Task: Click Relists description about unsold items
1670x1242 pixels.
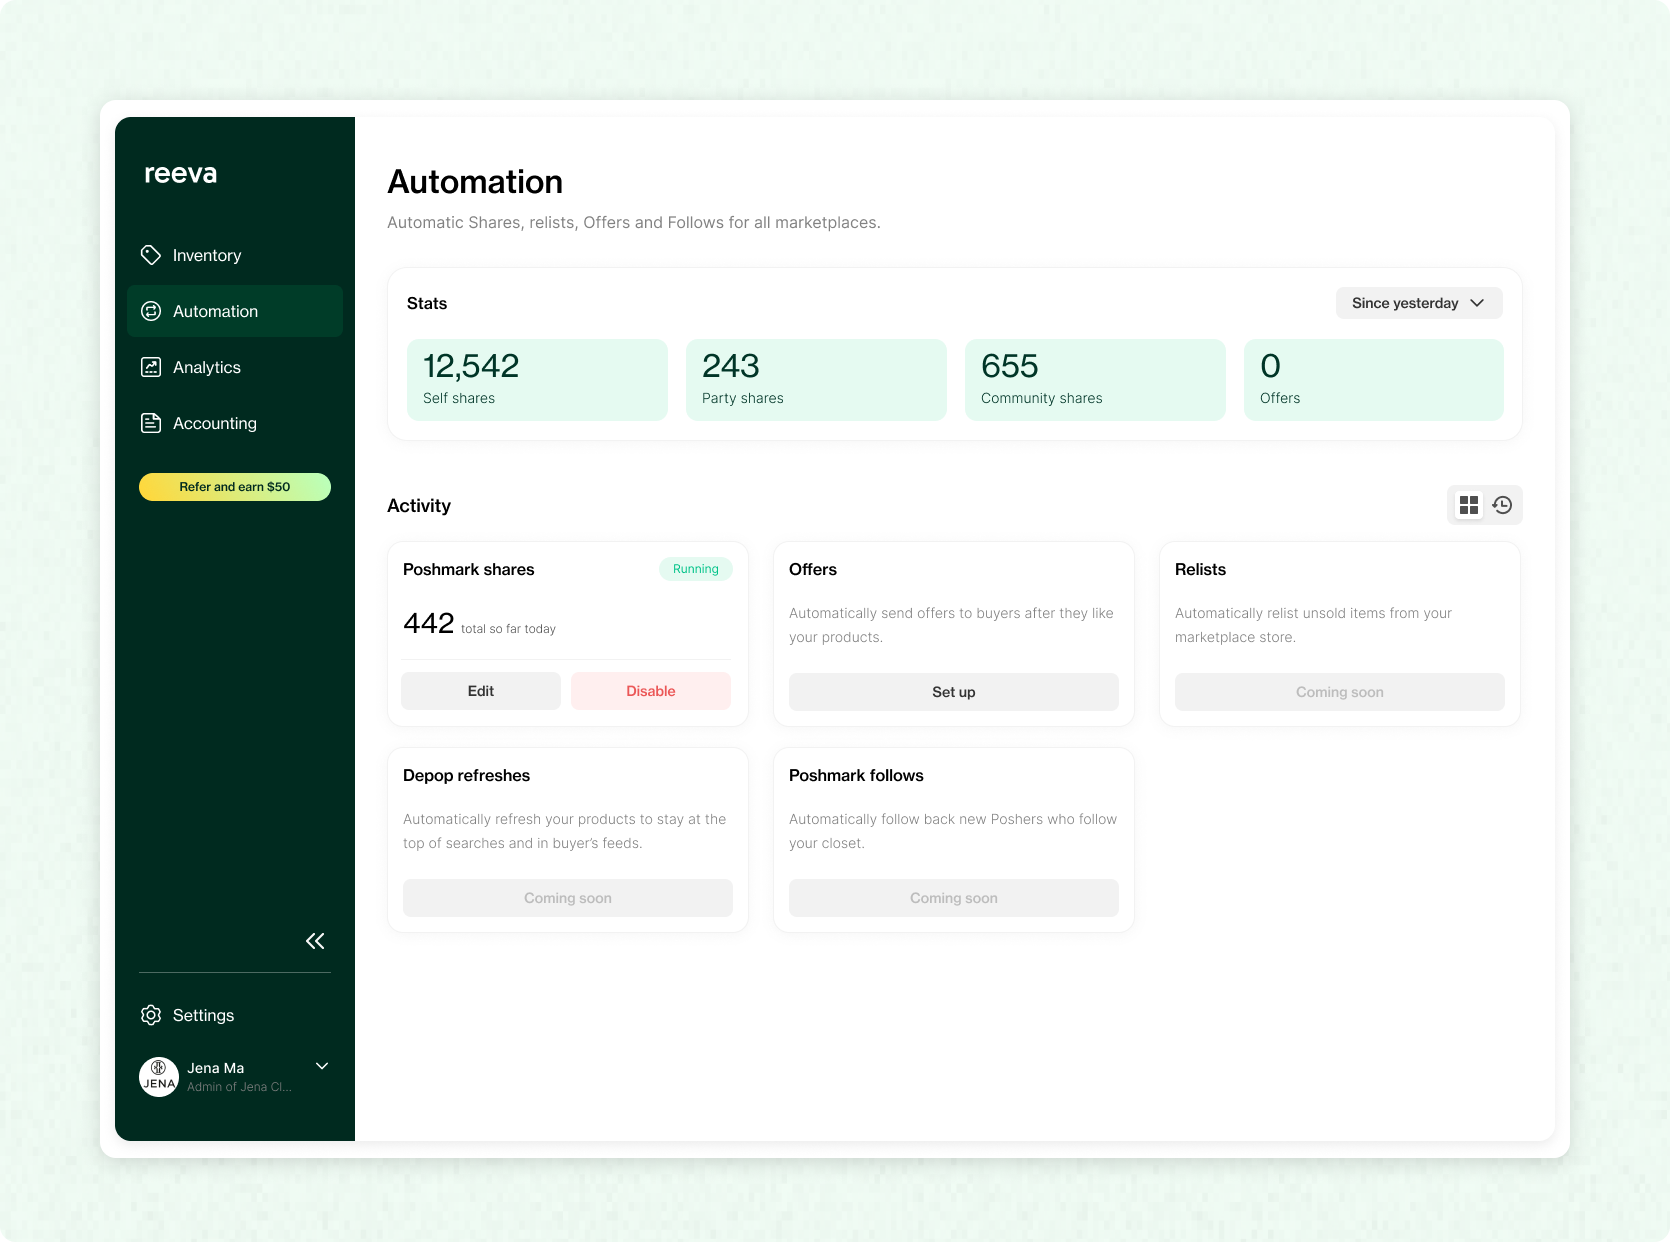Action: (1313, 625)
